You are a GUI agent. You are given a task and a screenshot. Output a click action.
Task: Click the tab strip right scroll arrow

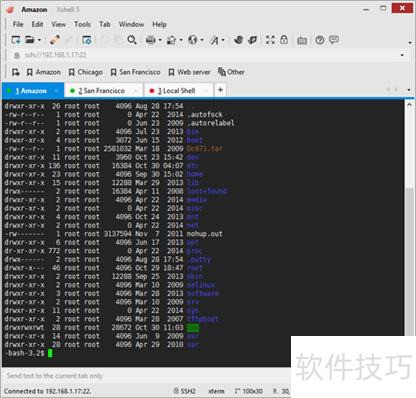point(396,90)
